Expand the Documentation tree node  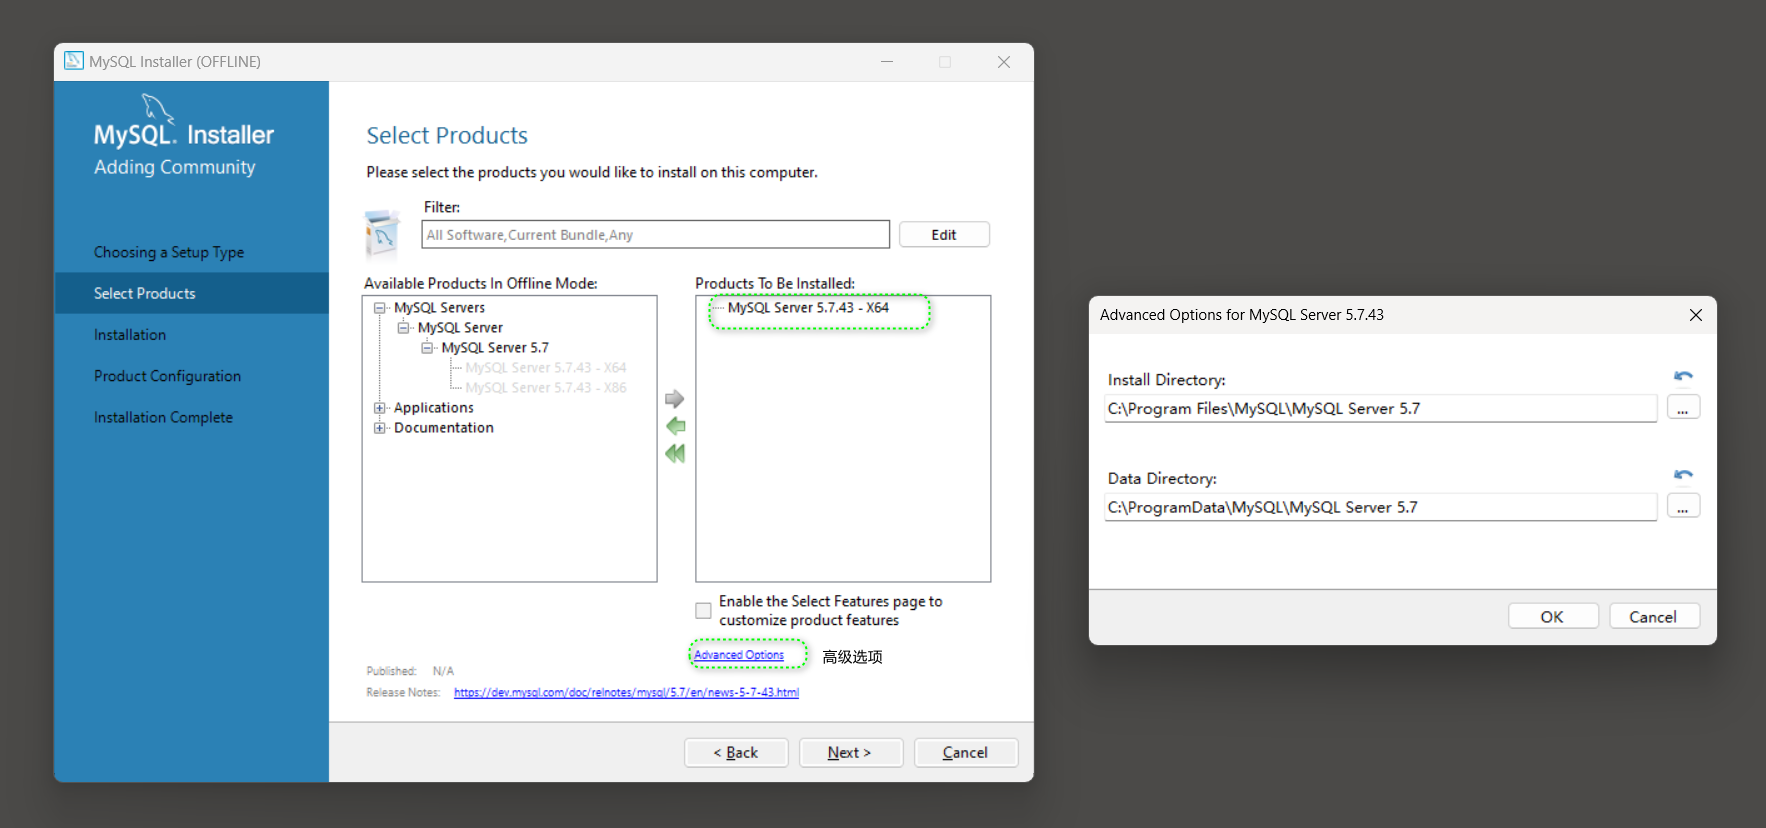(380, 428)
